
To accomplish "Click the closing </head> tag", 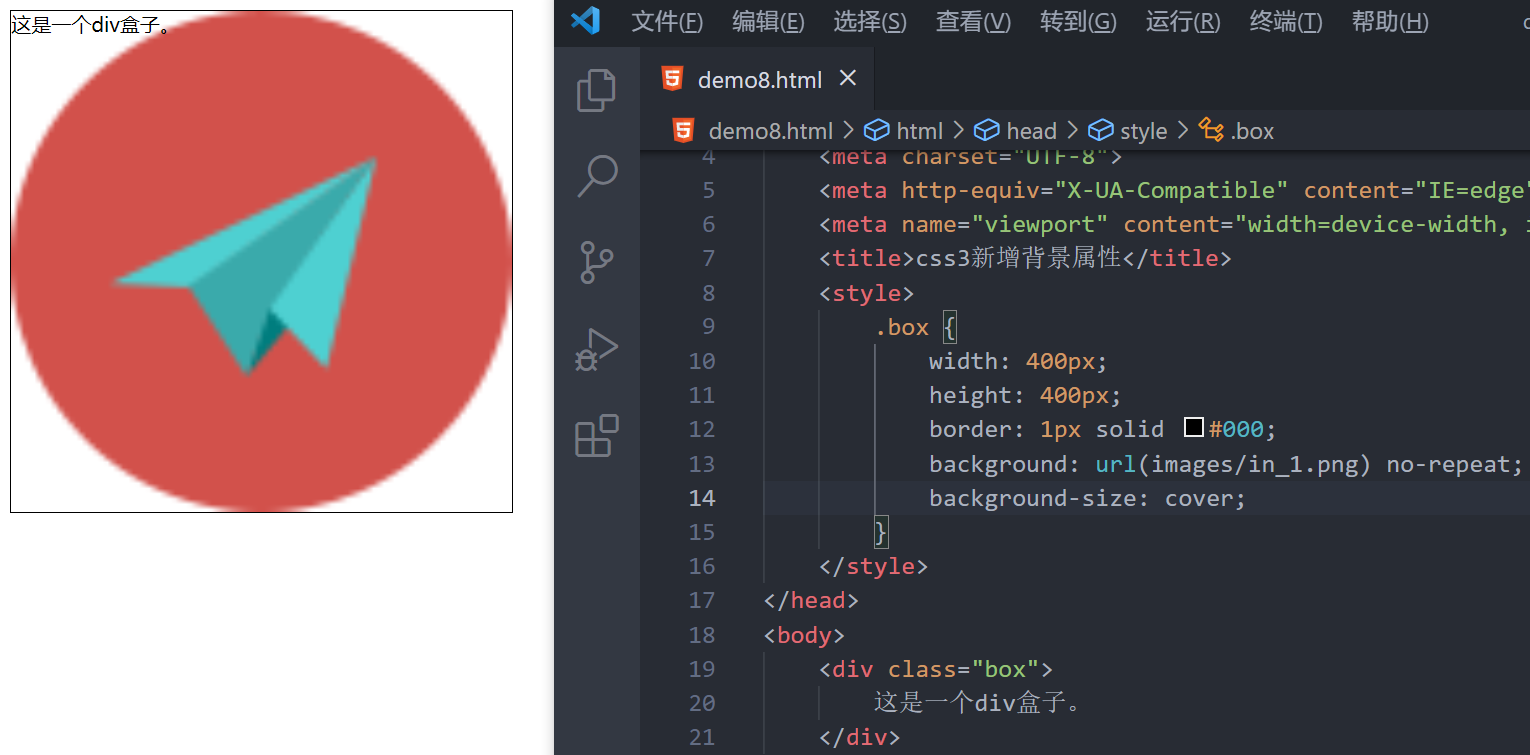I will (x=811, y=600).
